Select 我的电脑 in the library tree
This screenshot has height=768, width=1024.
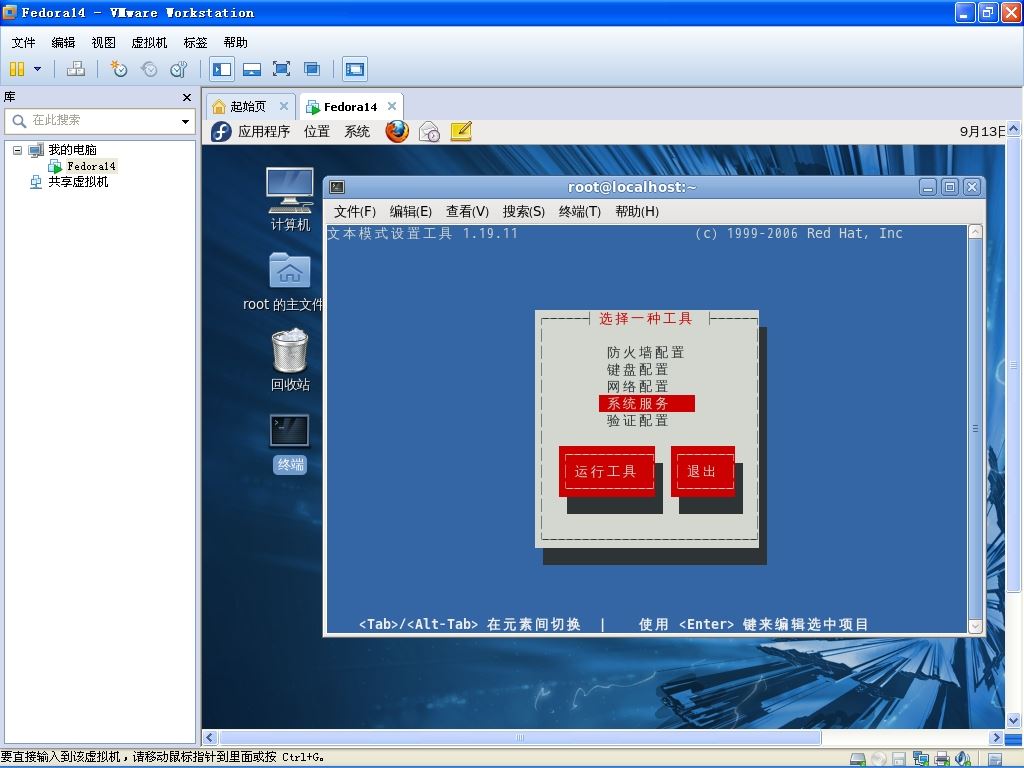click(x=72, y=150)
